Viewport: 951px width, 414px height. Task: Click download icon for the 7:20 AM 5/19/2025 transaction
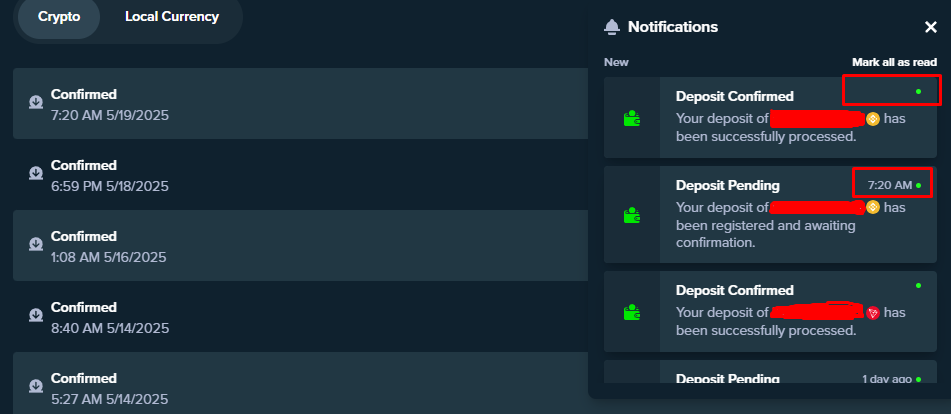coord(36,102)
